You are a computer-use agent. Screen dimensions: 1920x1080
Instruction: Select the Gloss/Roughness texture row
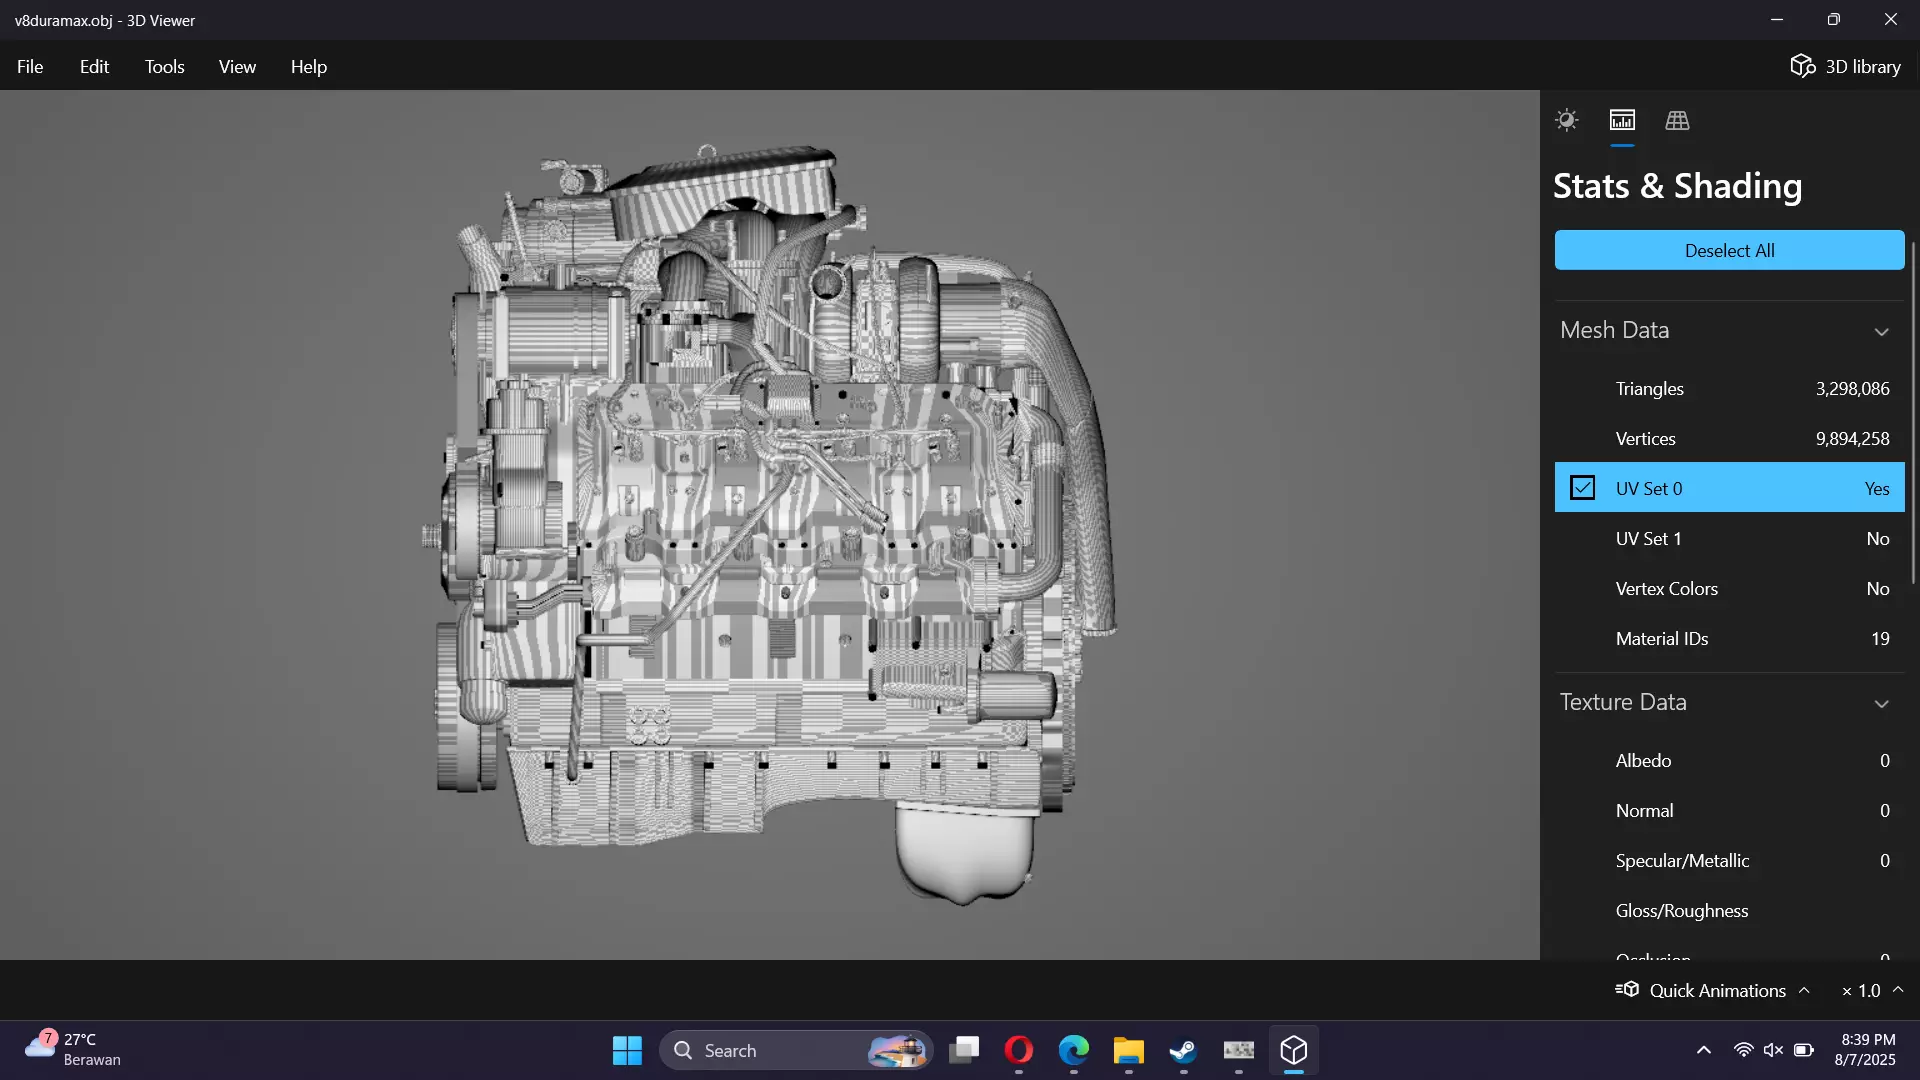pos(1729,910)
